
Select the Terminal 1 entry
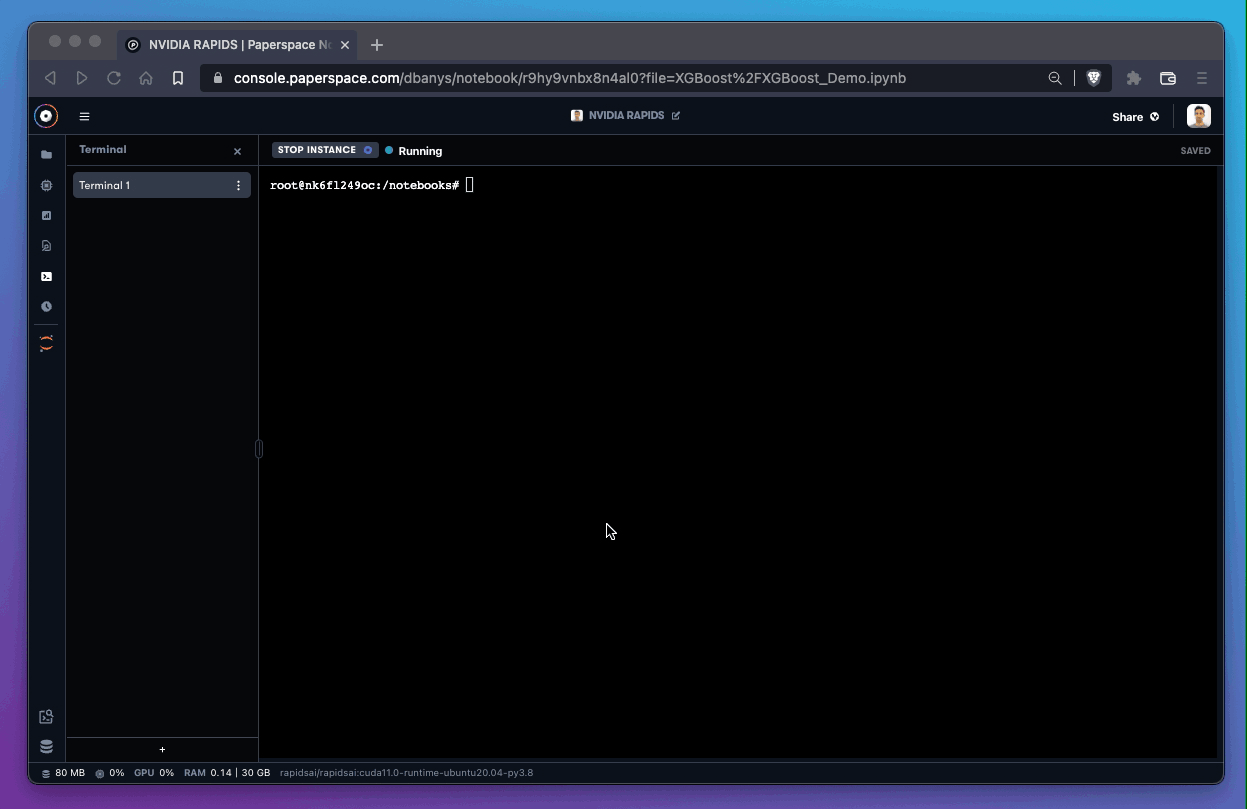tap(162, 185)
